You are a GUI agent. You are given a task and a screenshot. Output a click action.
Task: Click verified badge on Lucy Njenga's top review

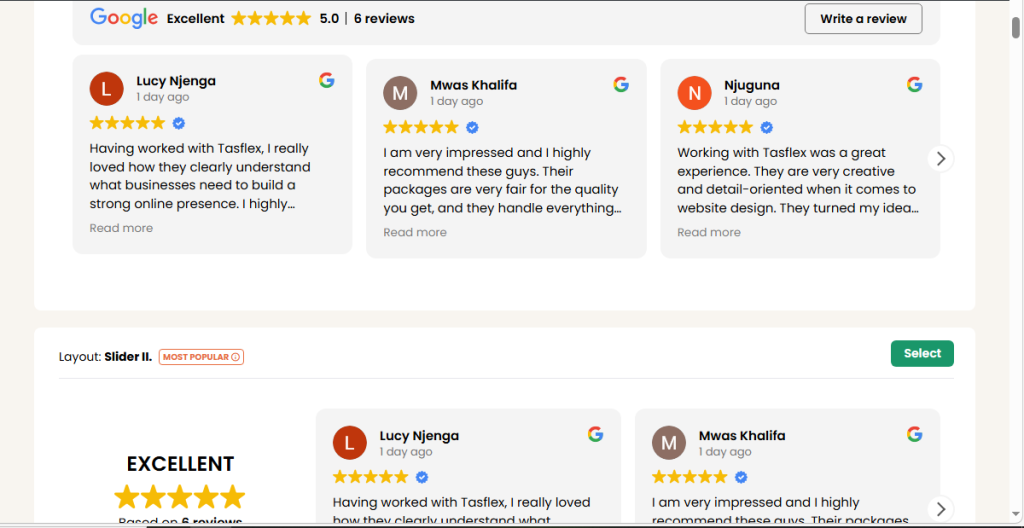179,123
